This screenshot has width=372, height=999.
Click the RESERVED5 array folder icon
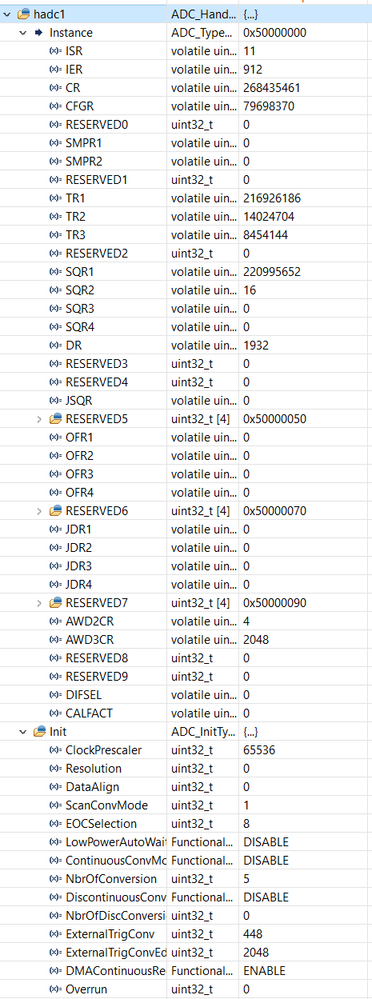[56, 419]
